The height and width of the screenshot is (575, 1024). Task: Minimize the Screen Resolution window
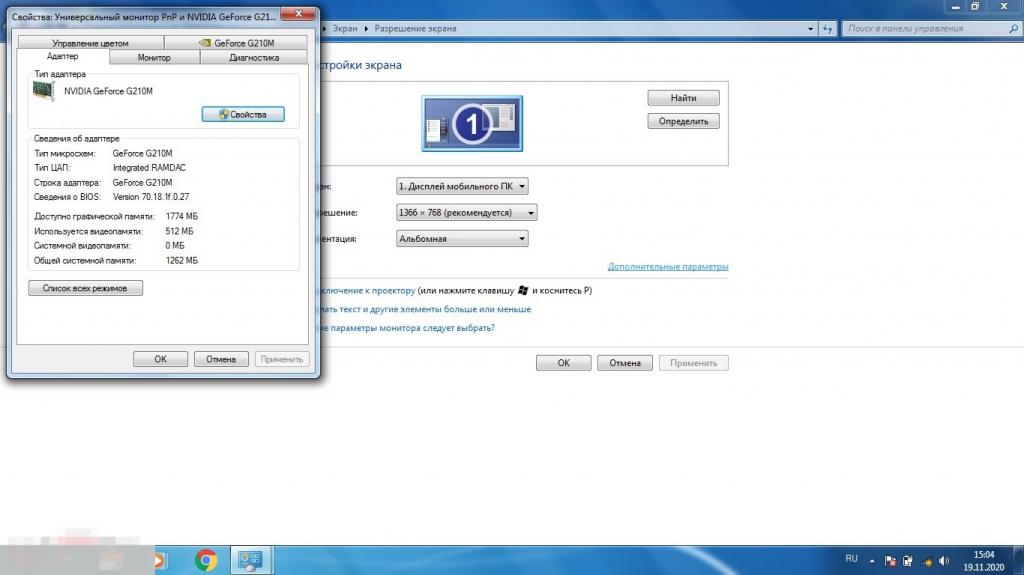click(956, 7)
